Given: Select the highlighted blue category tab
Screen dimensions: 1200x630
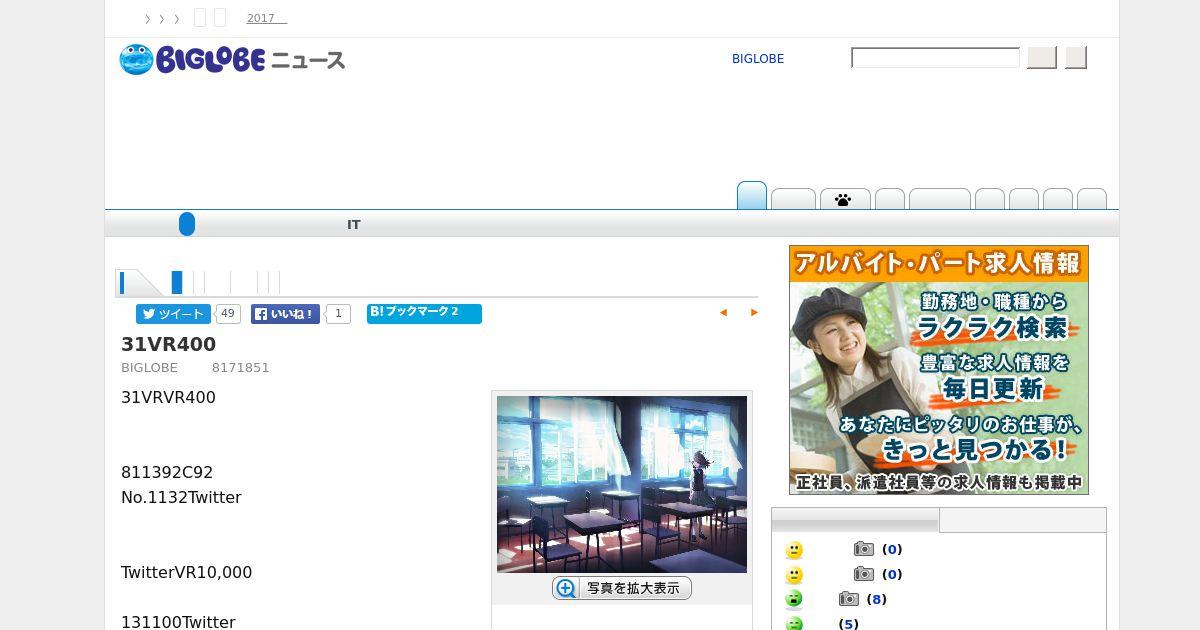Looking at the screenshot, I should 752,196.
